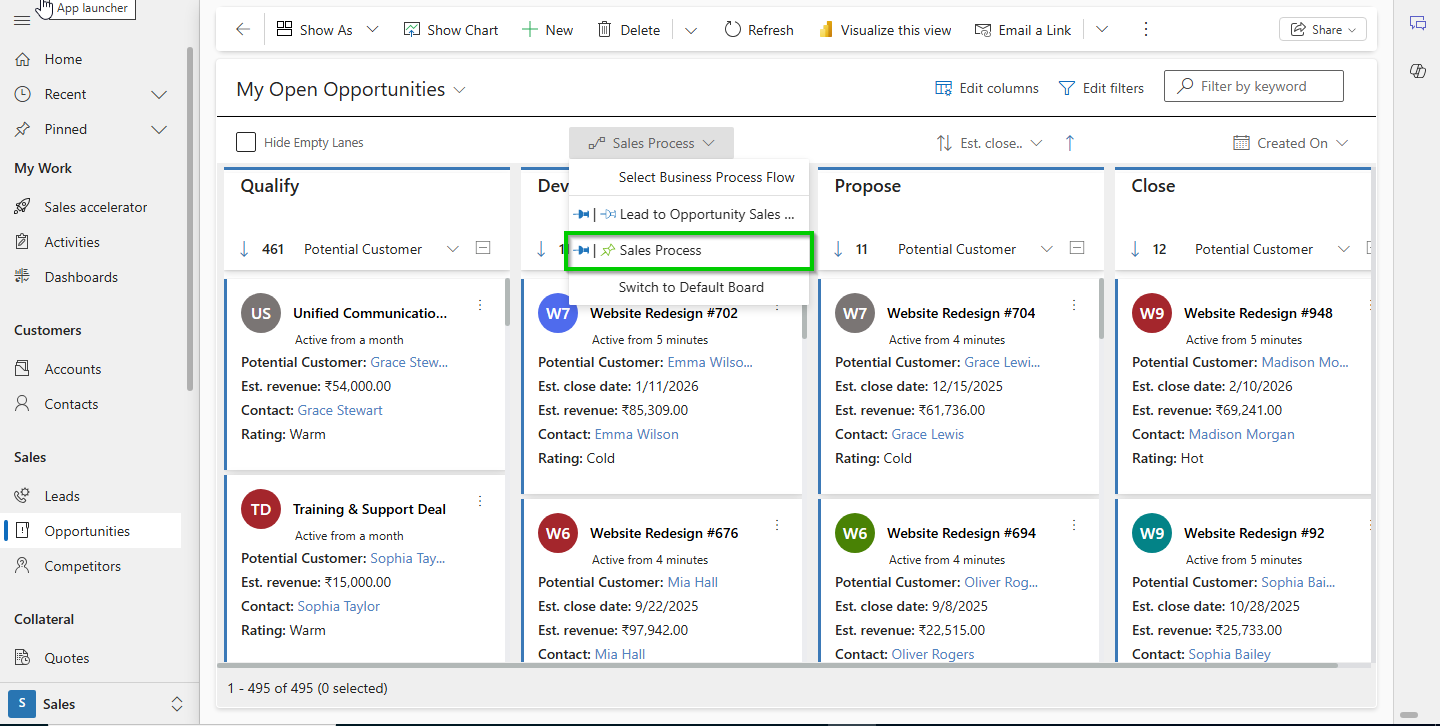Viewport: 1440px width, 726px height.
Task: Click the Copilot icon in right rail
Action: (1417, 71)
